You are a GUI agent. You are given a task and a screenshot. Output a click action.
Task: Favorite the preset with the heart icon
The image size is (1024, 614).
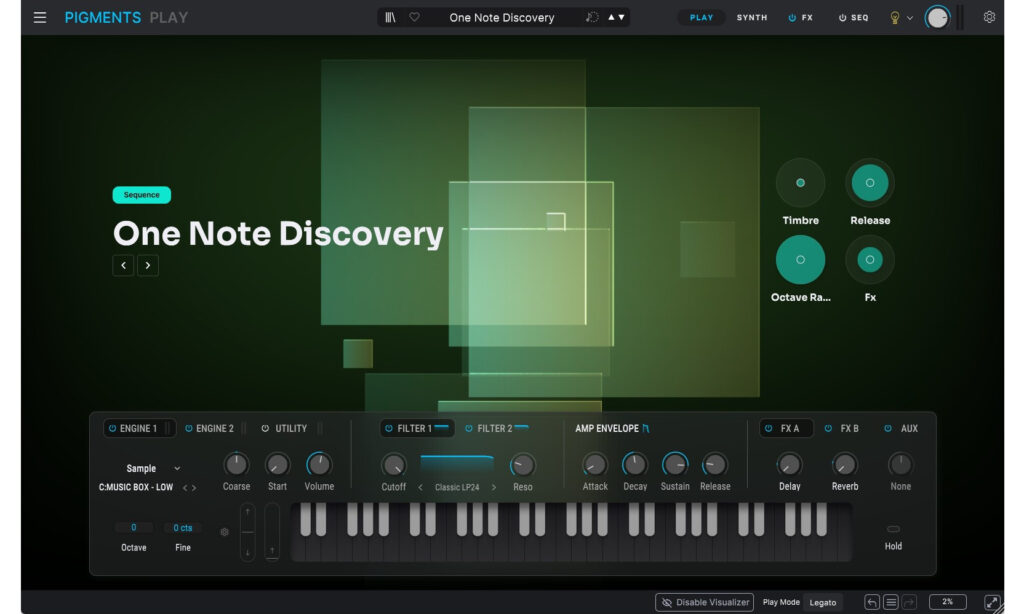tap(414, 18)
